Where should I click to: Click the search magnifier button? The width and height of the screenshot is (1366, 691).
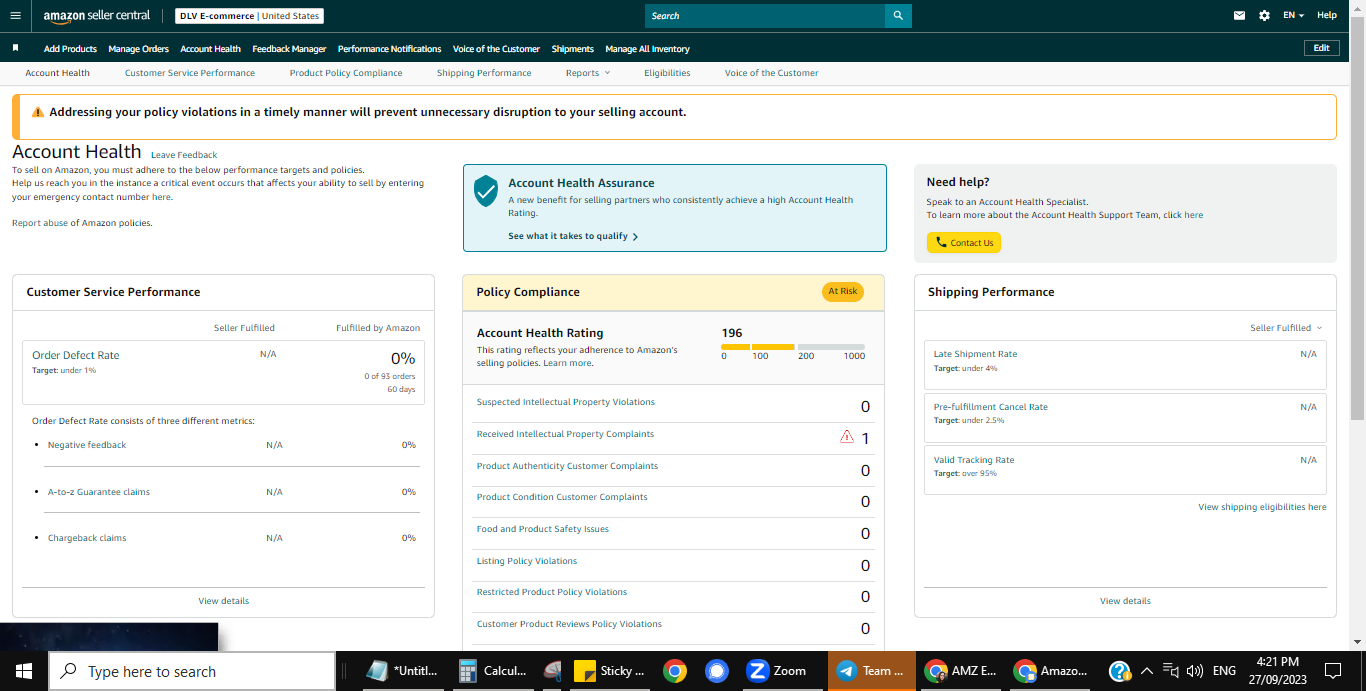pyautogui.click(x=898, y=16)
